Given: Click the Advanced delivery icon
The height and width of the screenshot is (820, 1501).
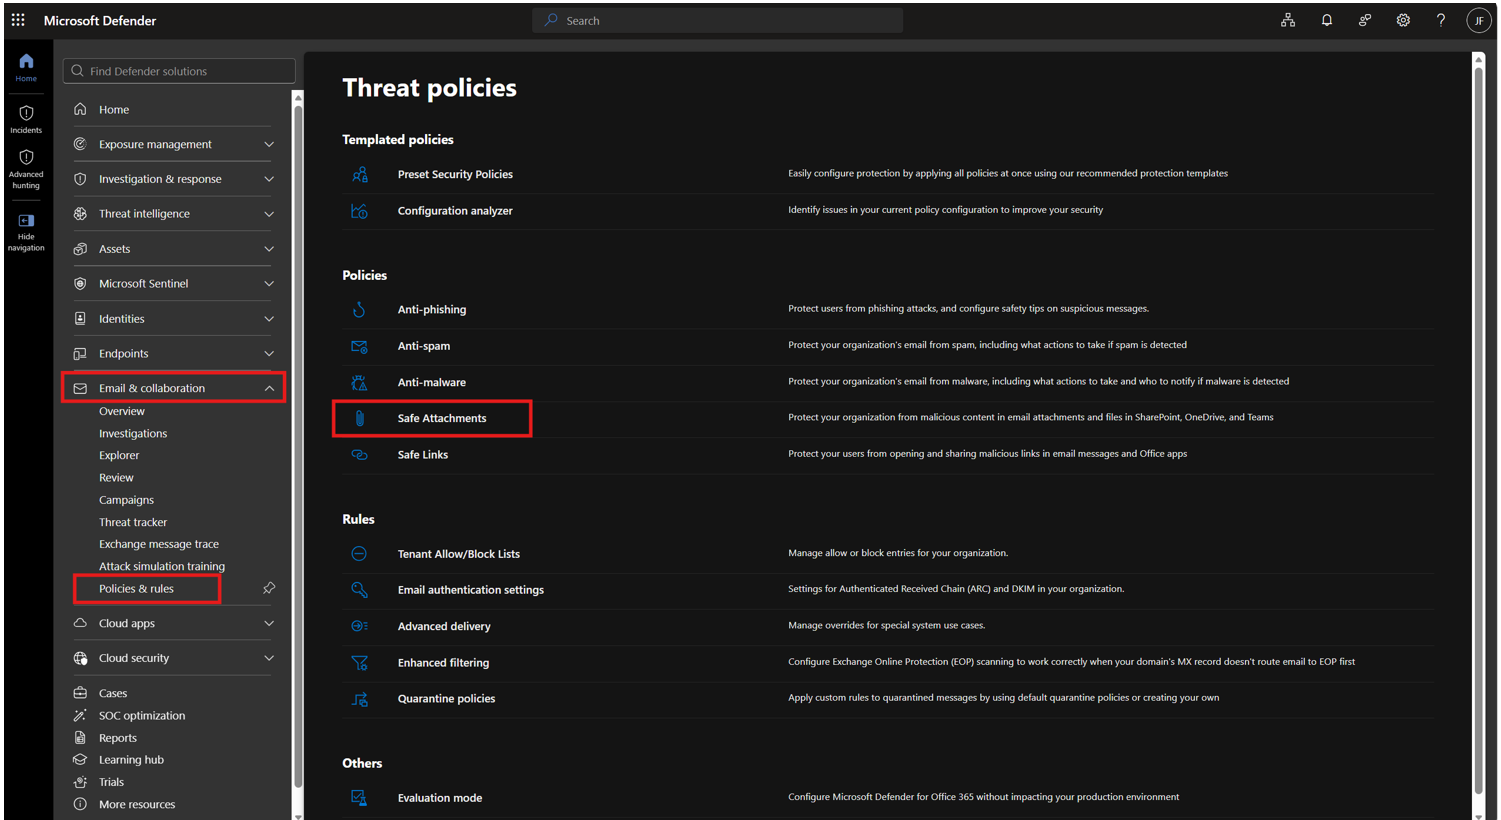Looking at the screenshot, I should (x=360, y=626).
